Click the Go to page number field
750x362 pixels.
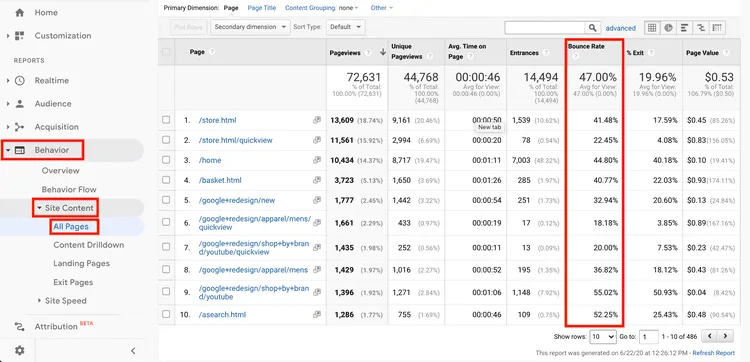tap(649, 337)
